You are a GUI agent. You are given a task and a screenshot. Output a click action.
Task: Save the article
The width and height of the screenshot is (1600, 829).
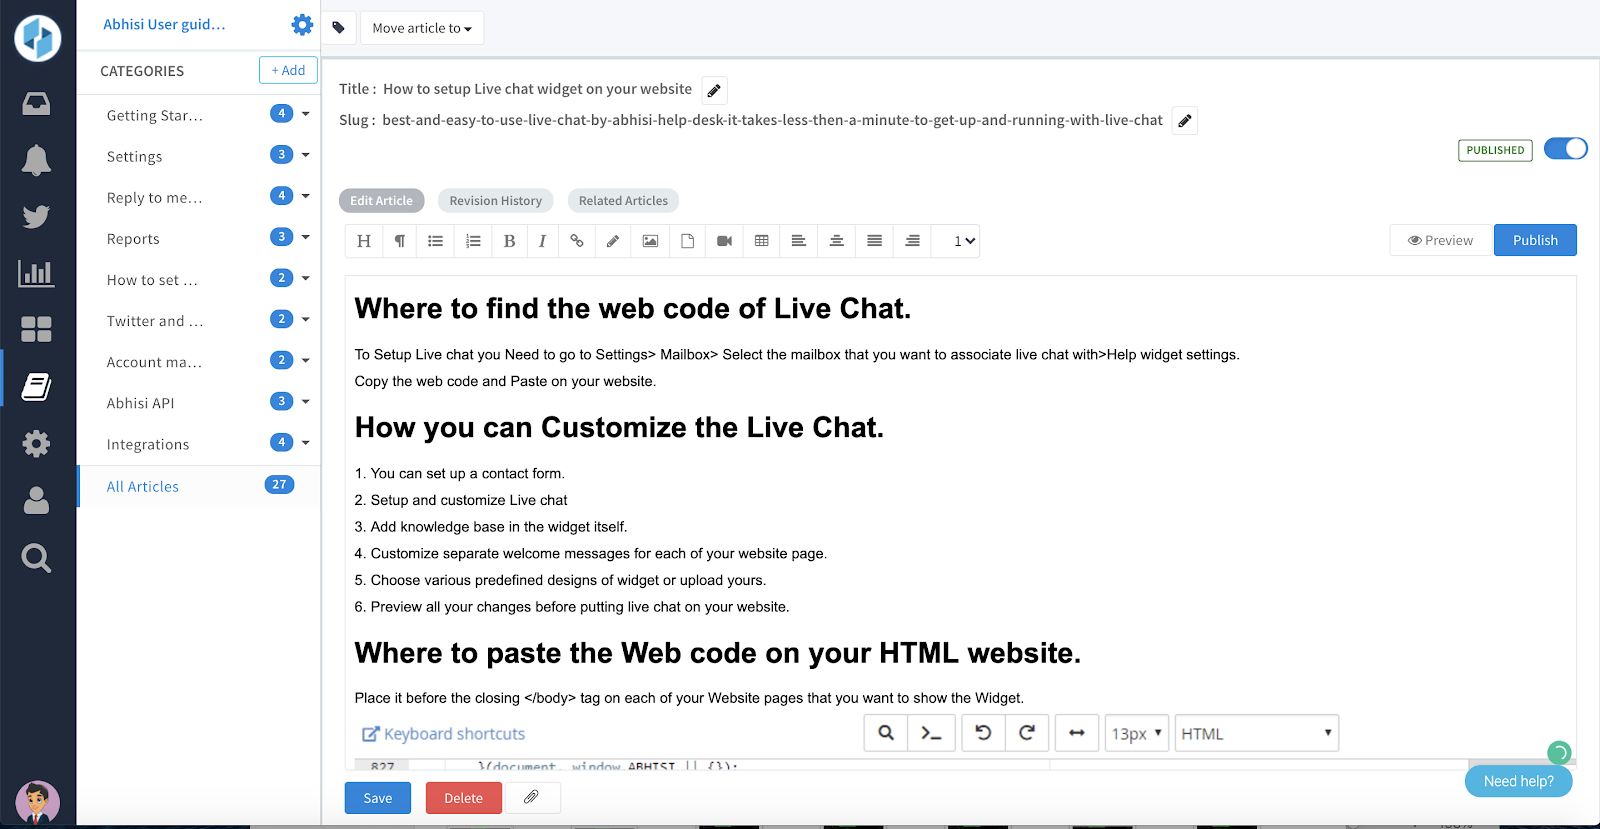click(378, 798)
